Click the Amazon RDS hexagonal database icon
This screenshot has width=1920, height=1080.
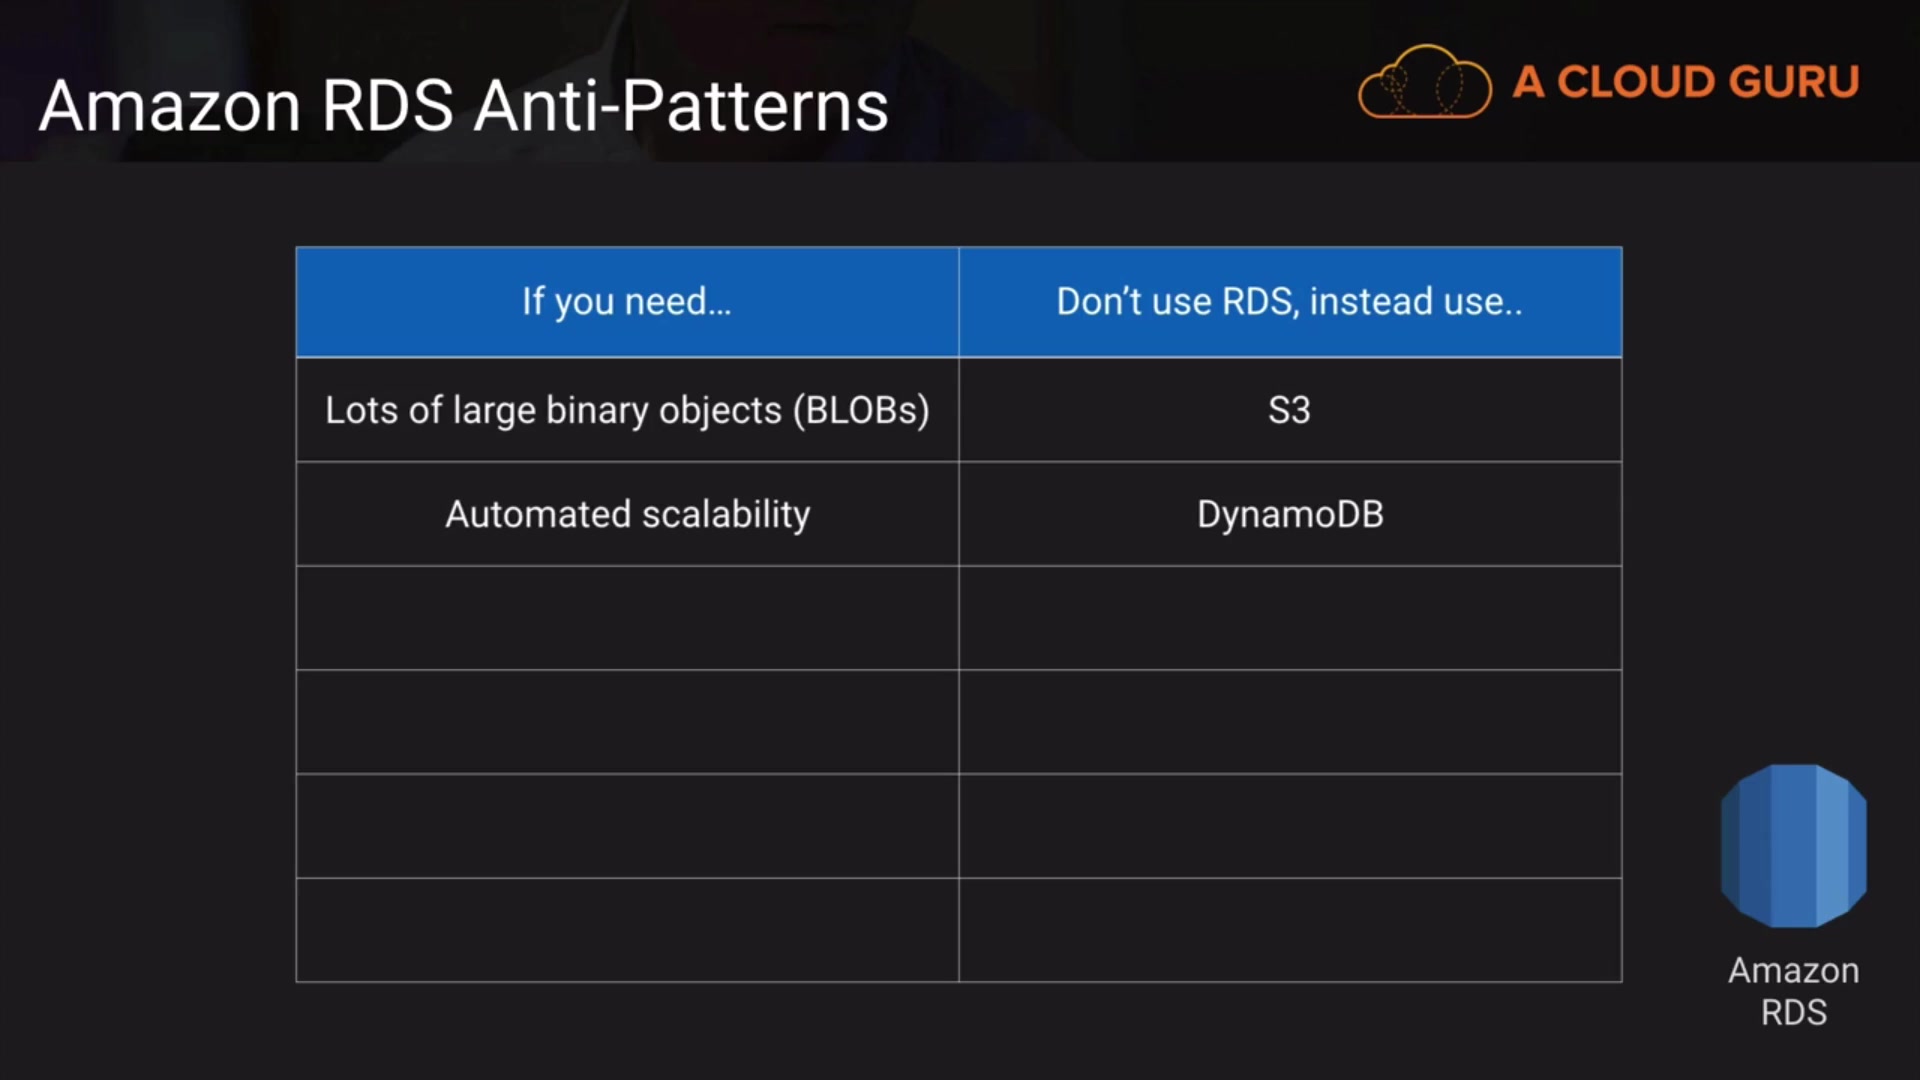click(x=1793, y=846)
